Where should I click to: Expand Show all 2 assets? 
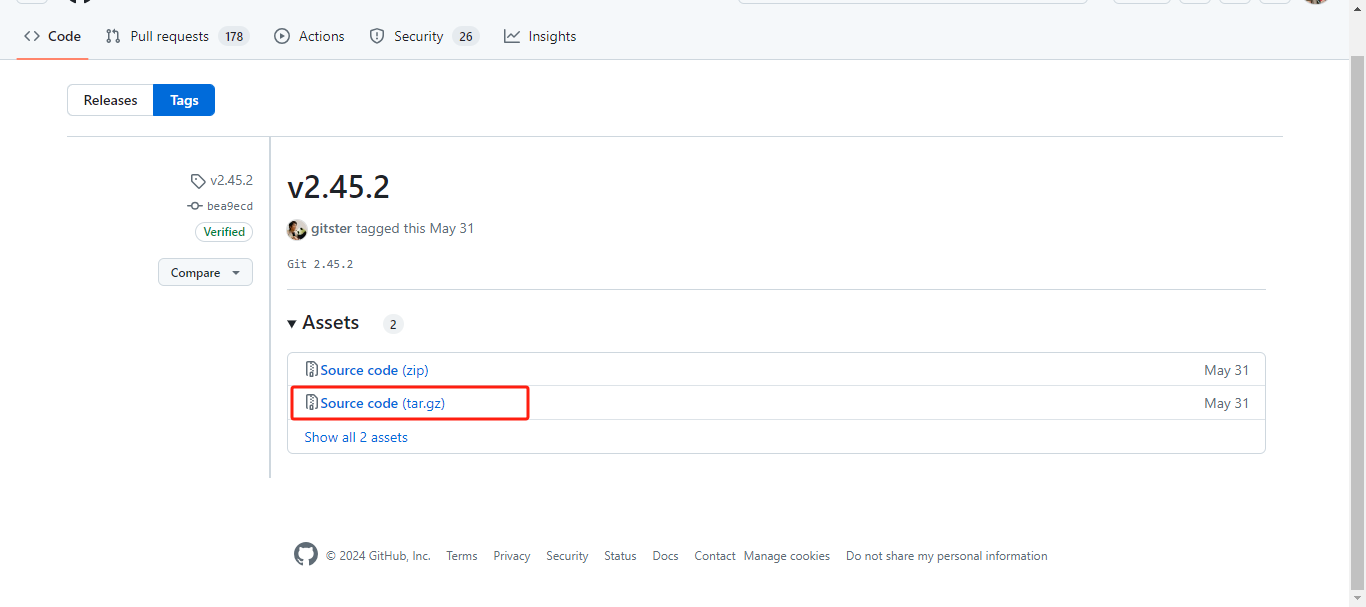356,437
